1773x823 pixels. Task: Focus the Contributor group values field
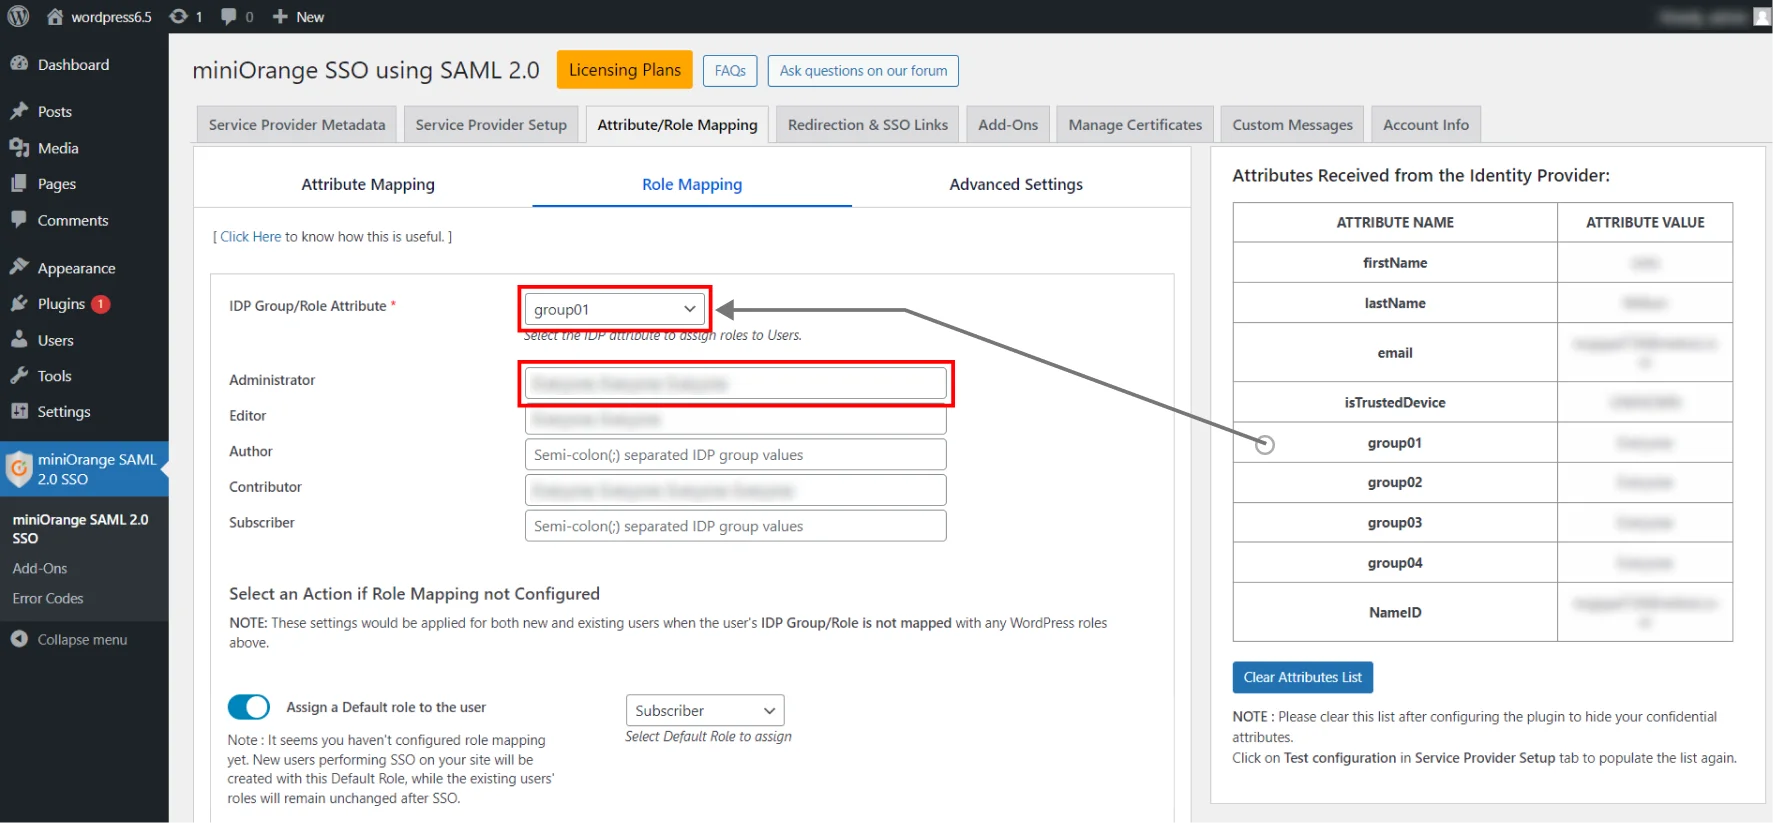coord(735,490)
